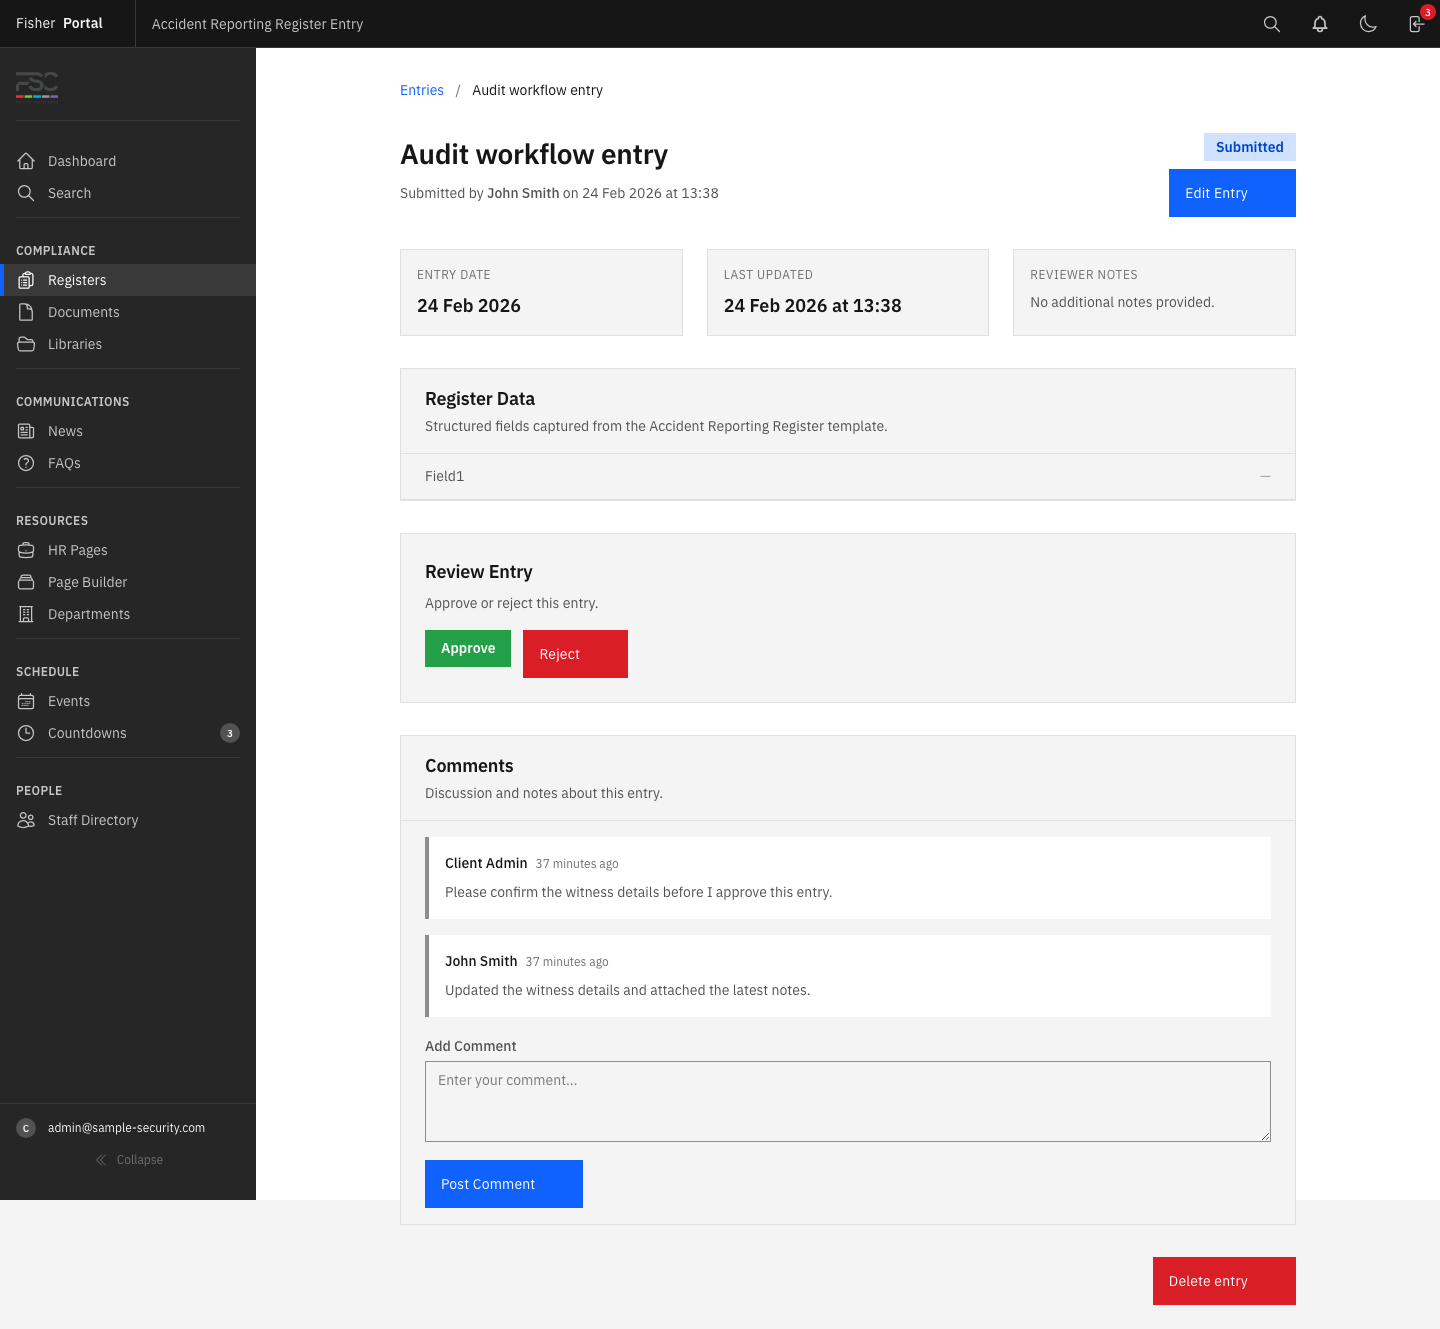The image size is (1440, 1329).
Task: Click inside the Add Comment text box
Action: [847, 1101]
